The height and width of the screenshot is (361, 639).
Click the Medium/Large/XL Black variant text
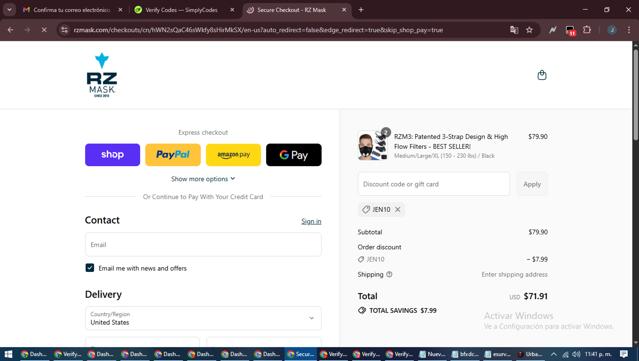click(444, 156)
